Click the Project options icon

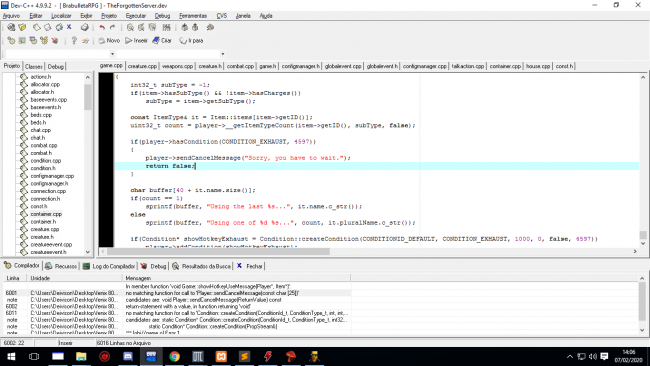(210, 27)
